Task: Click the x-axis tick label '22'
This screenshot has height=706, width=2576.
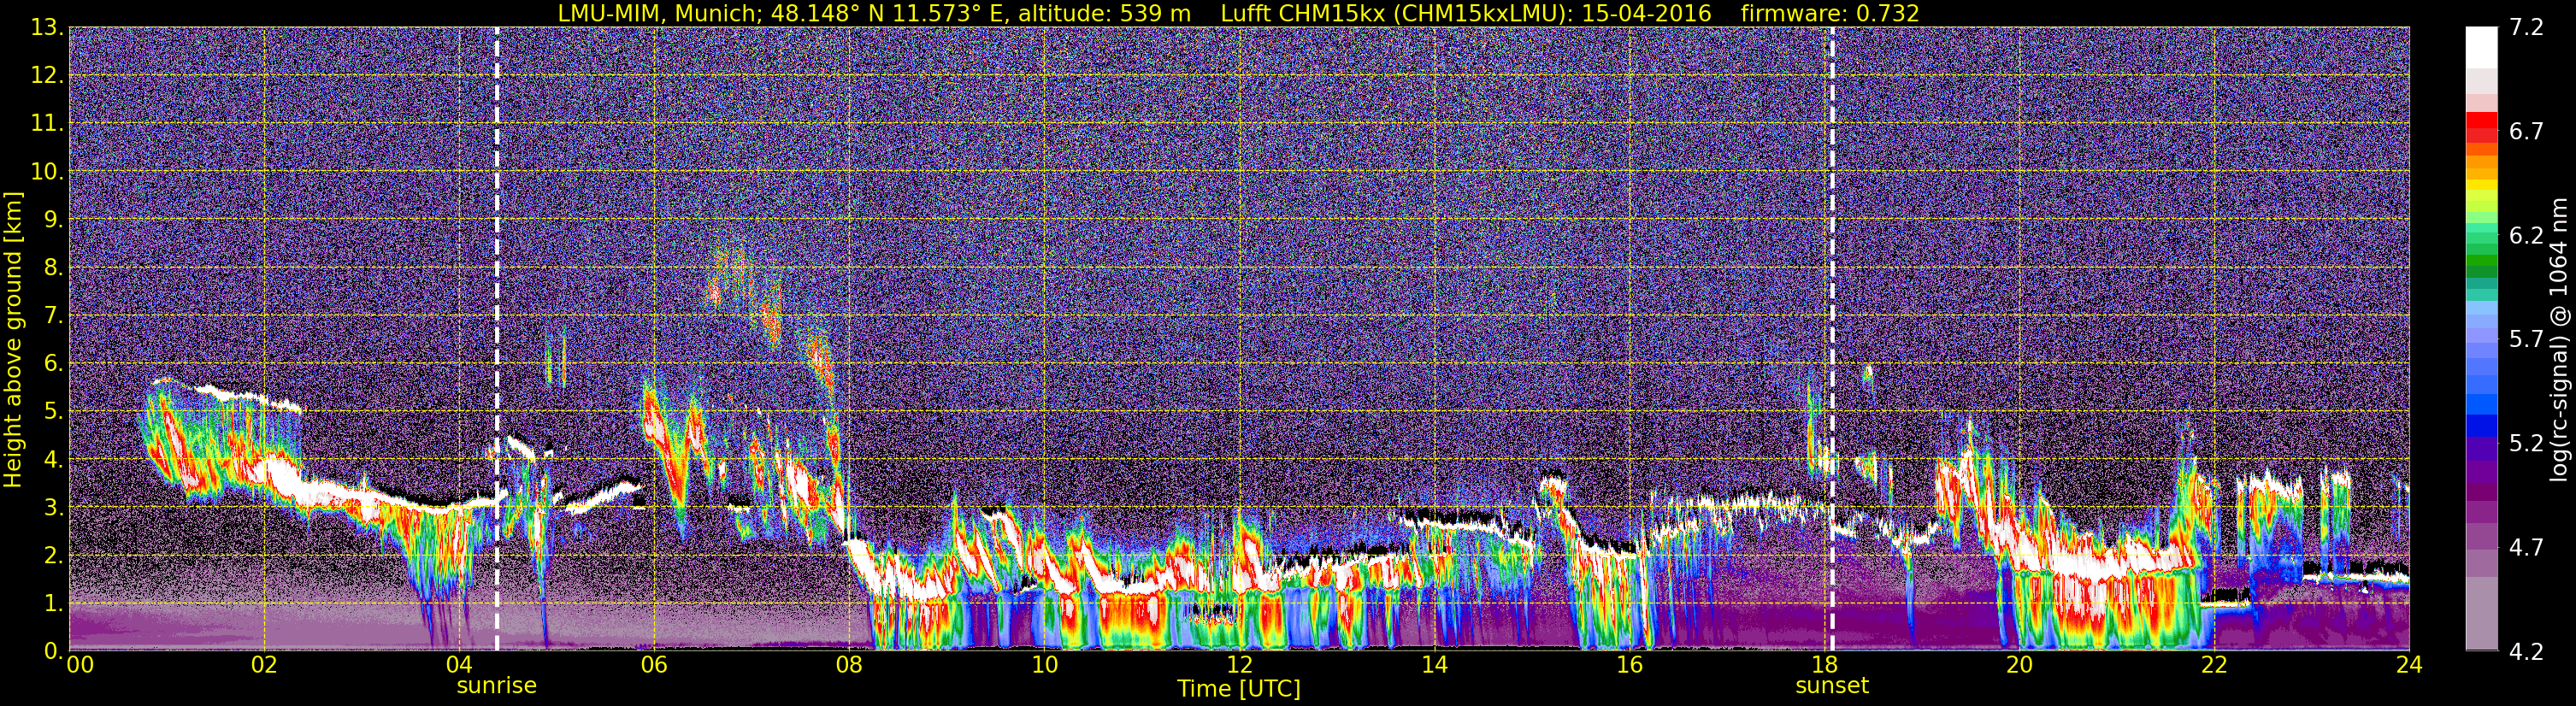Action: 2214,665
